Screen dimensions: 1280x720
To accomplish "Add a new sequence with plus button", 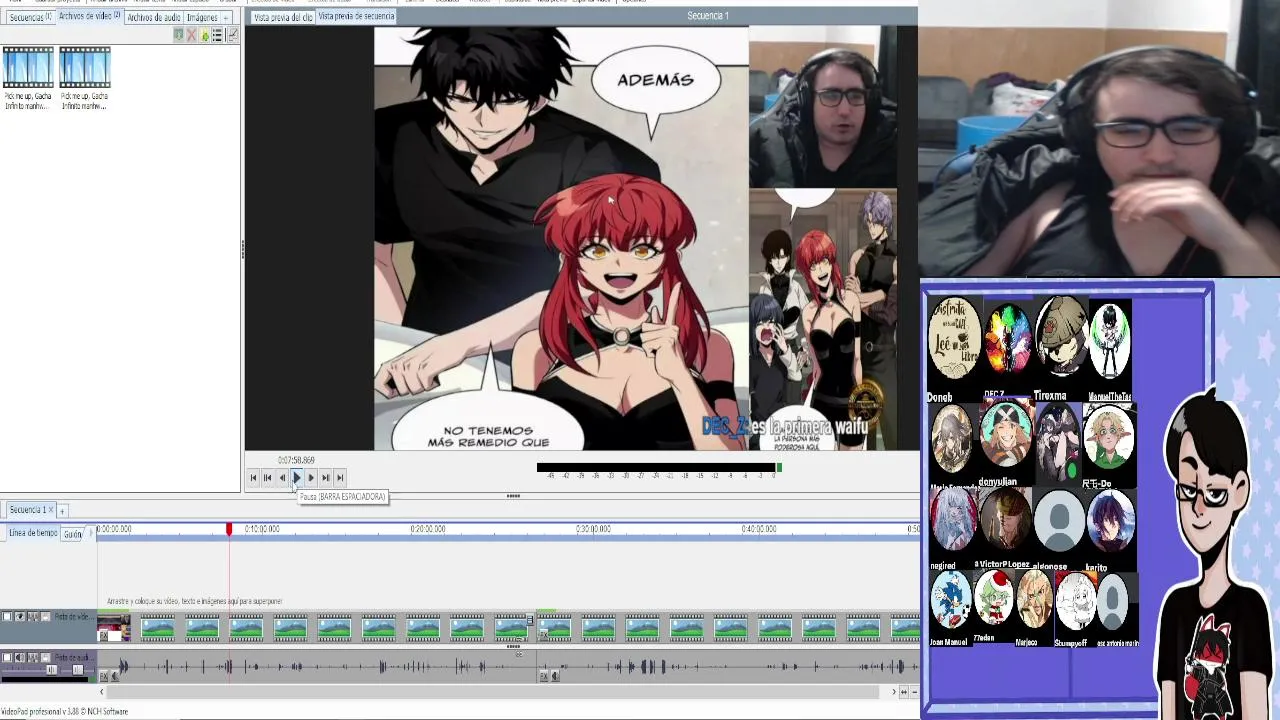I will [x=62, y=511].
